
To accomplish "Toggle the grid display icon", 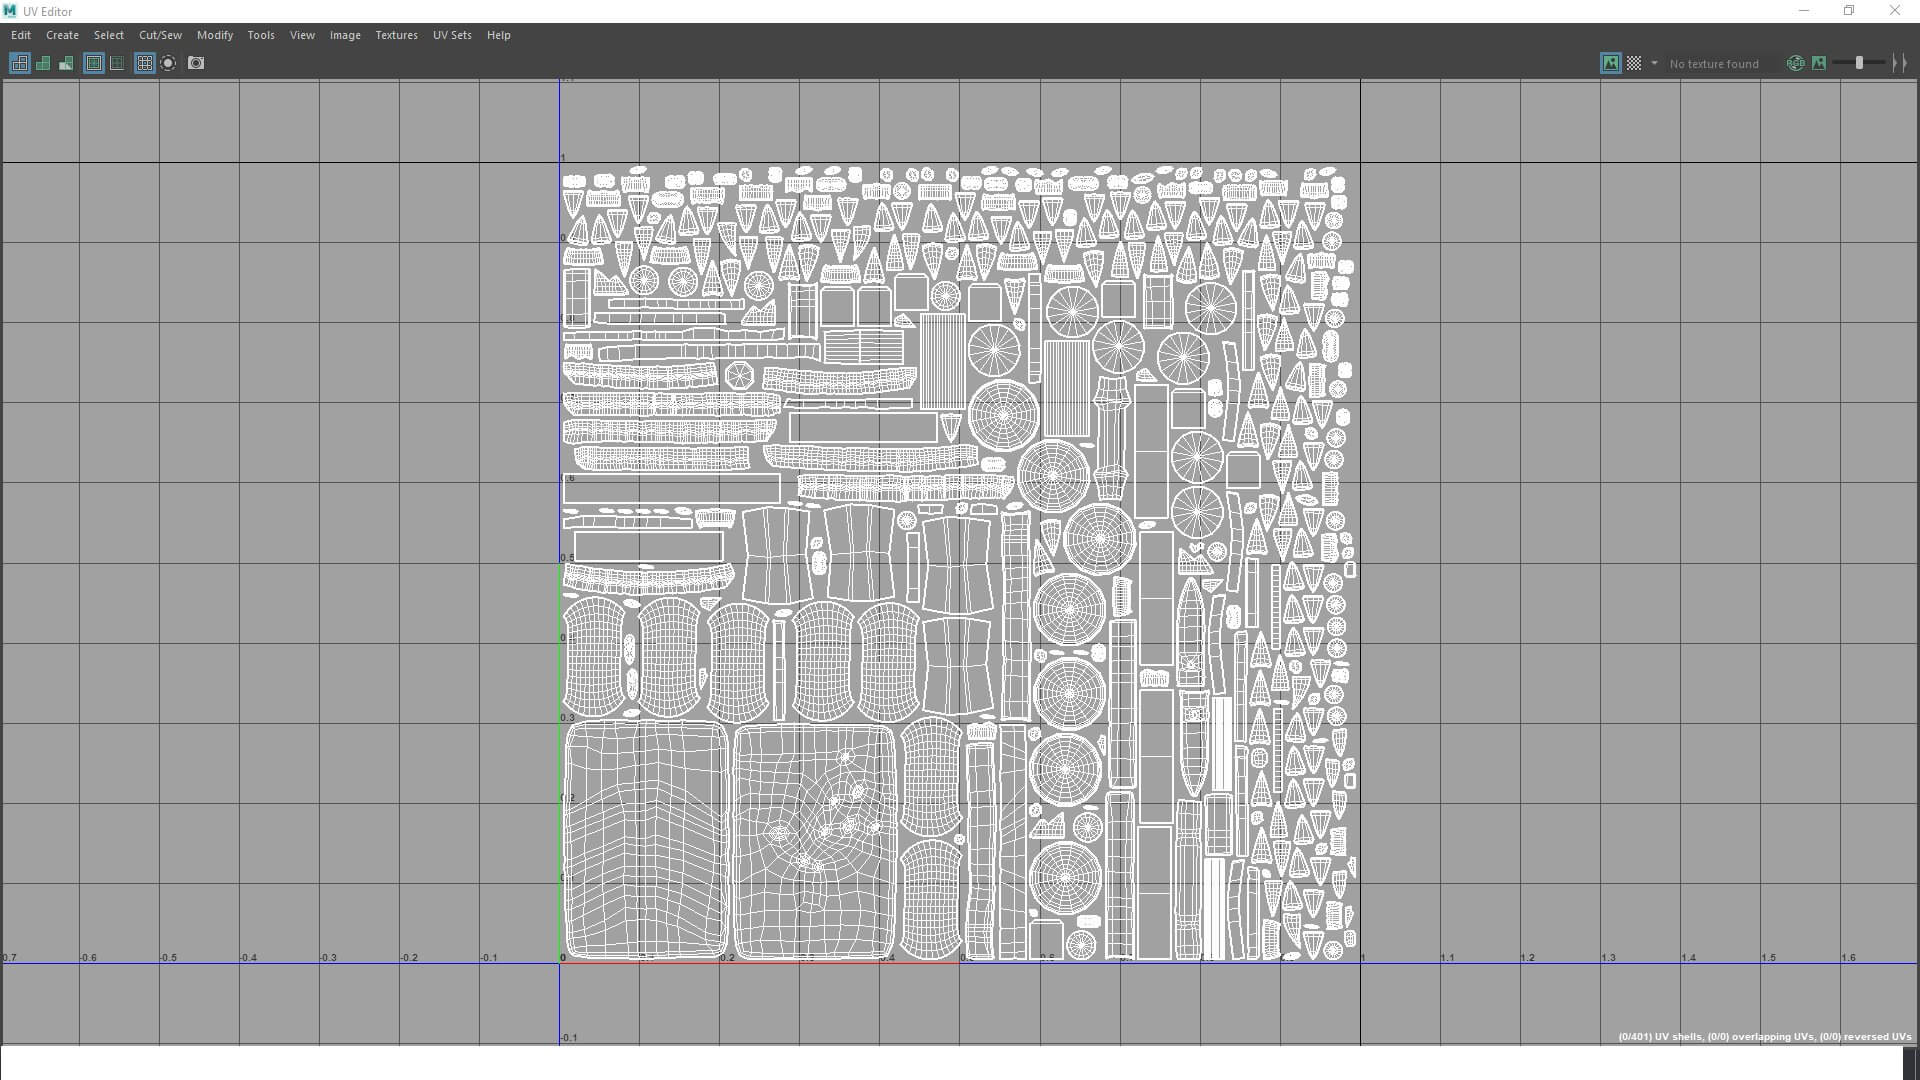I will pos(145,63).
